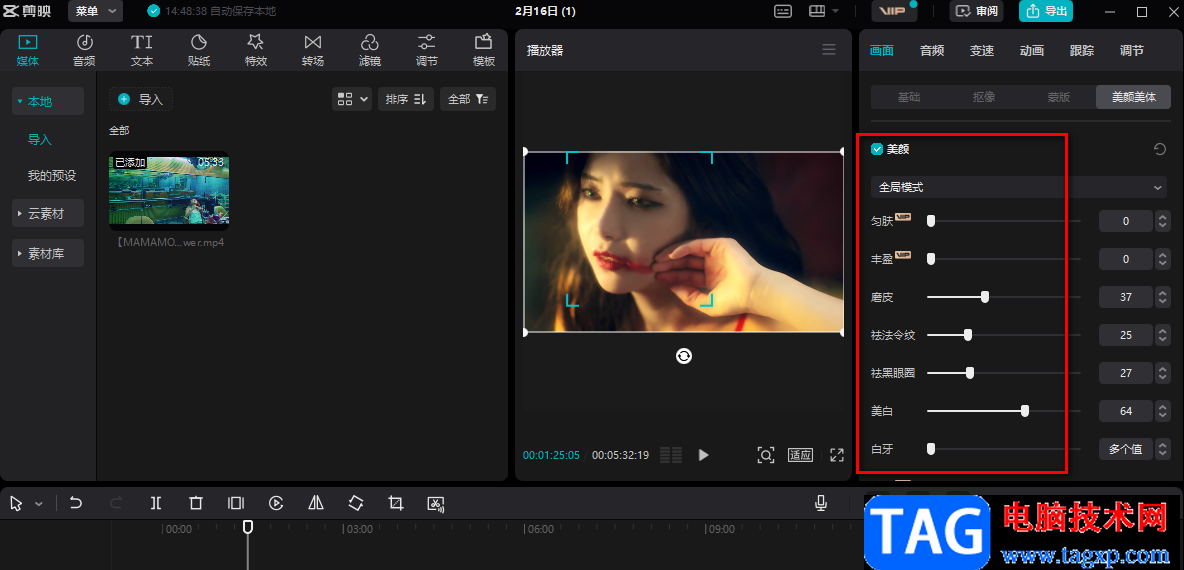The height and width of the screenshot is (570, 1184).
Task: Select the 蒙版 sub-tab
Action: point(1058,97)
